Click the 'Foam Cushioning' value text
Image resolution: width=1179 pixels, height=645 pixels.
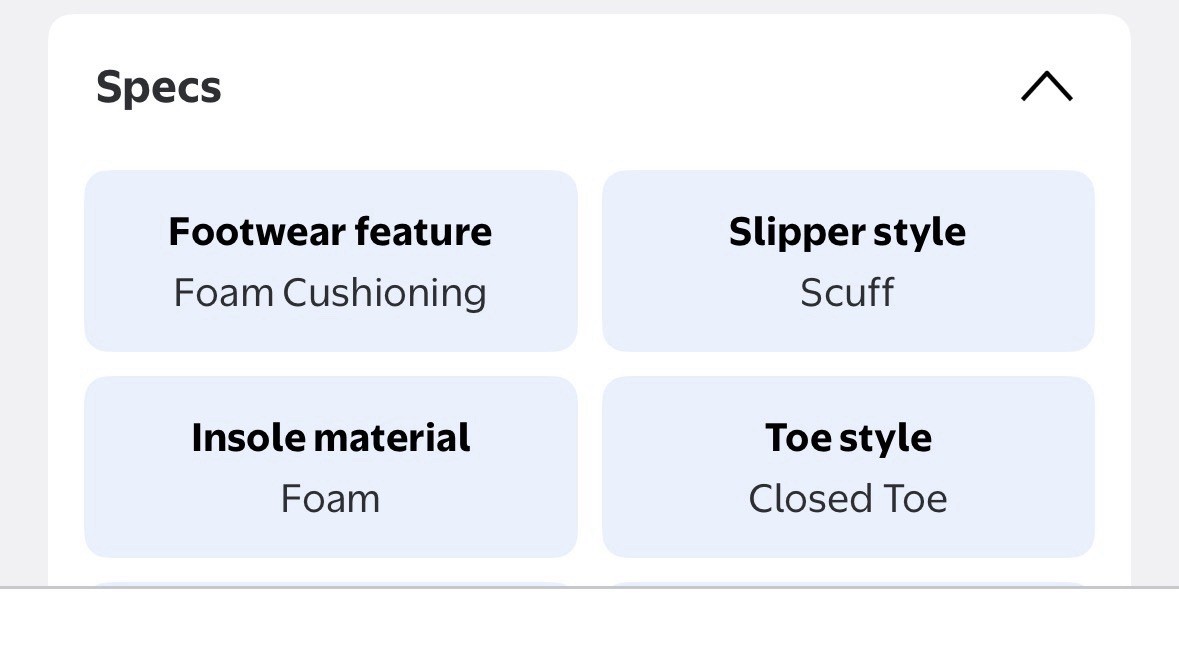330,293
